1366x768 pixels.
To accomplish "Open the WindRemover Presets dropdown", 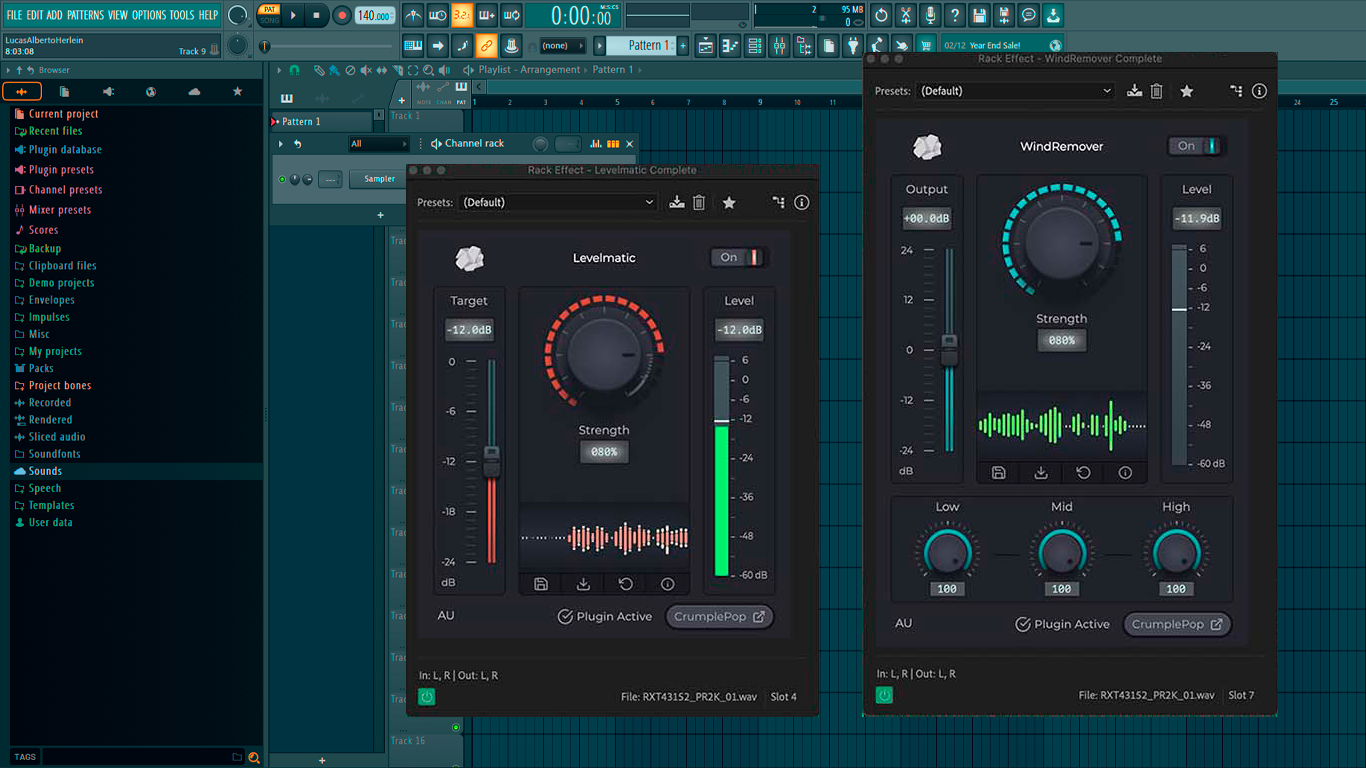I will pos(1015,91).
